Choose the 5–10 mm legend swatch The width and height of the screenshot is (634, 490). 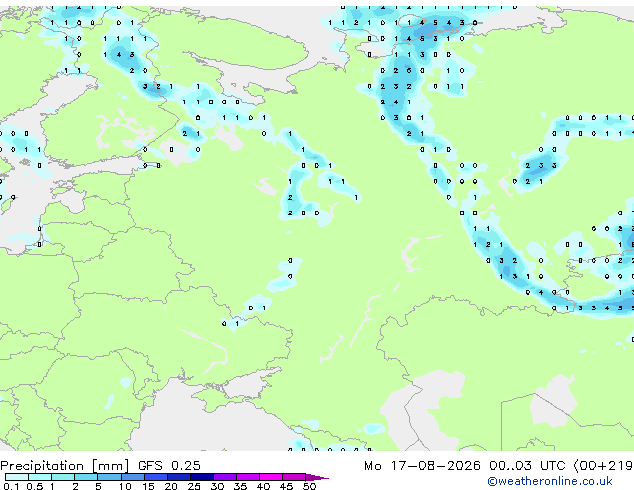[x=109, y=477]
